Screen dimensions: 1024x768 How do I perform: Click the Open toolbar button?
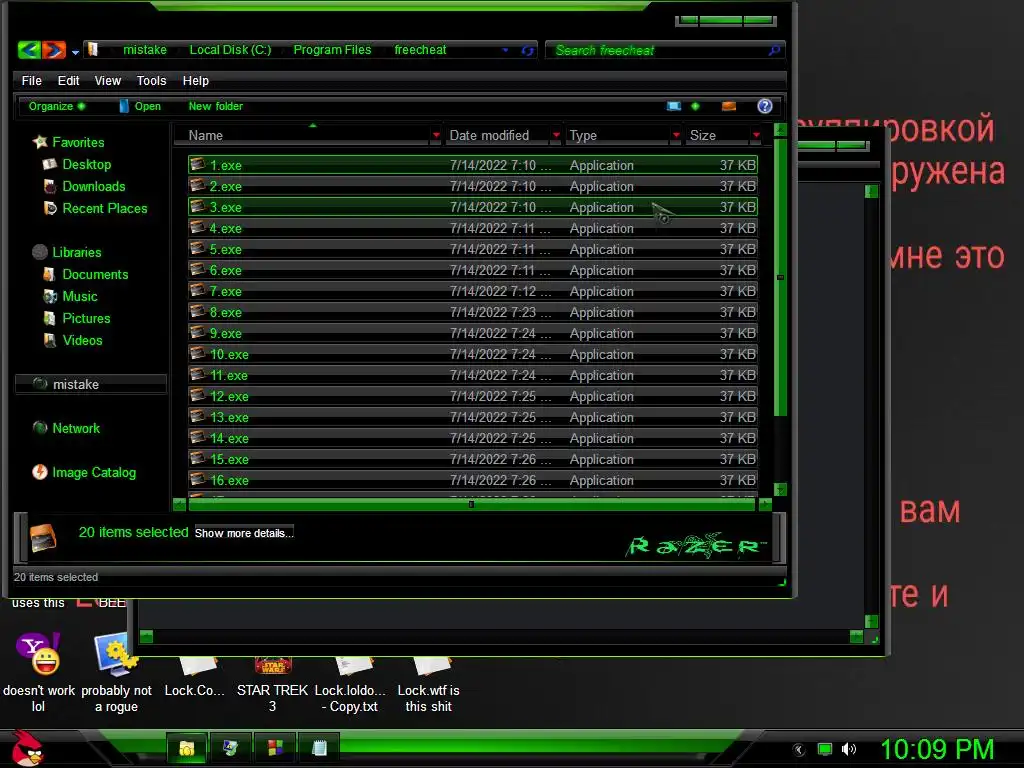point(140,106)
